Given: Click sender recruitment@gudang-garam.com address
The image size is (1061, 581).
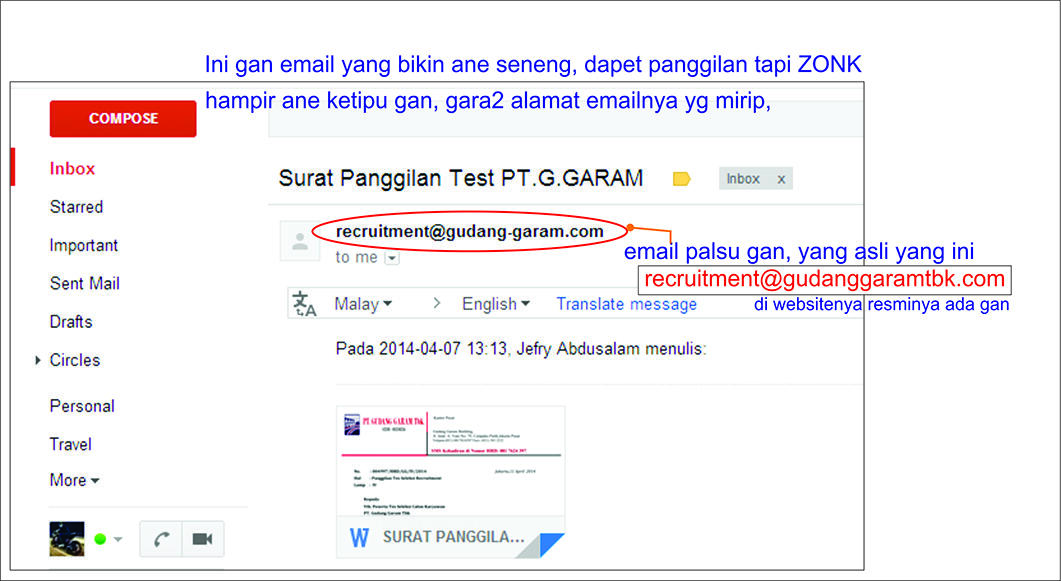Looking at the screenshot, I should 470,232.
